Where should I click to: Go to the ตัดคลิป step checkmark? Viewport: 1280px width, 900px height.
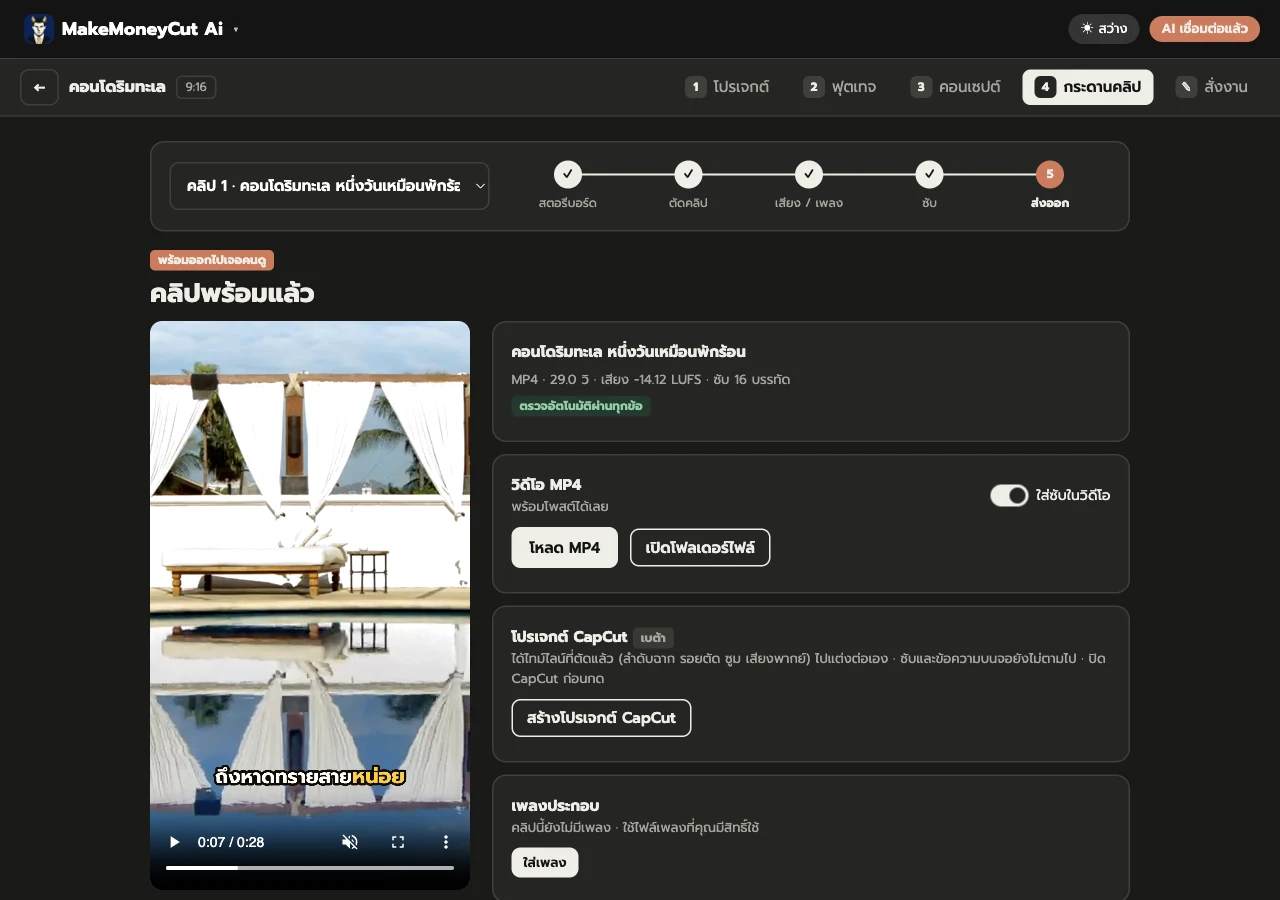point(688,175)
